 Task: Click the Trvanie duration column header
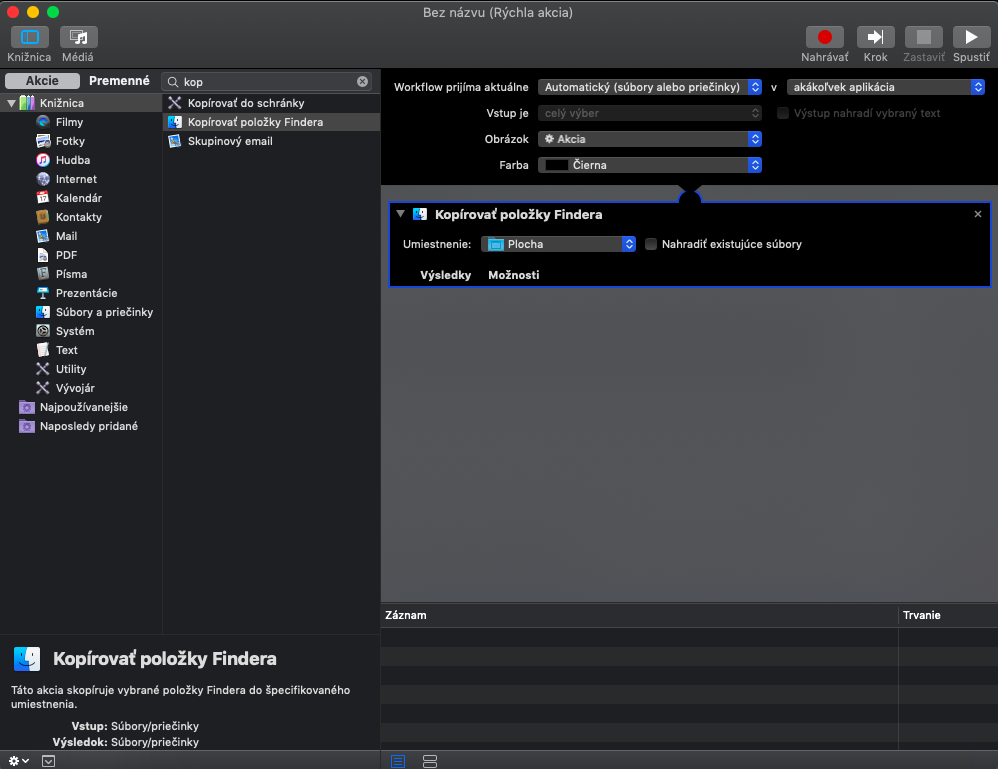948,615
